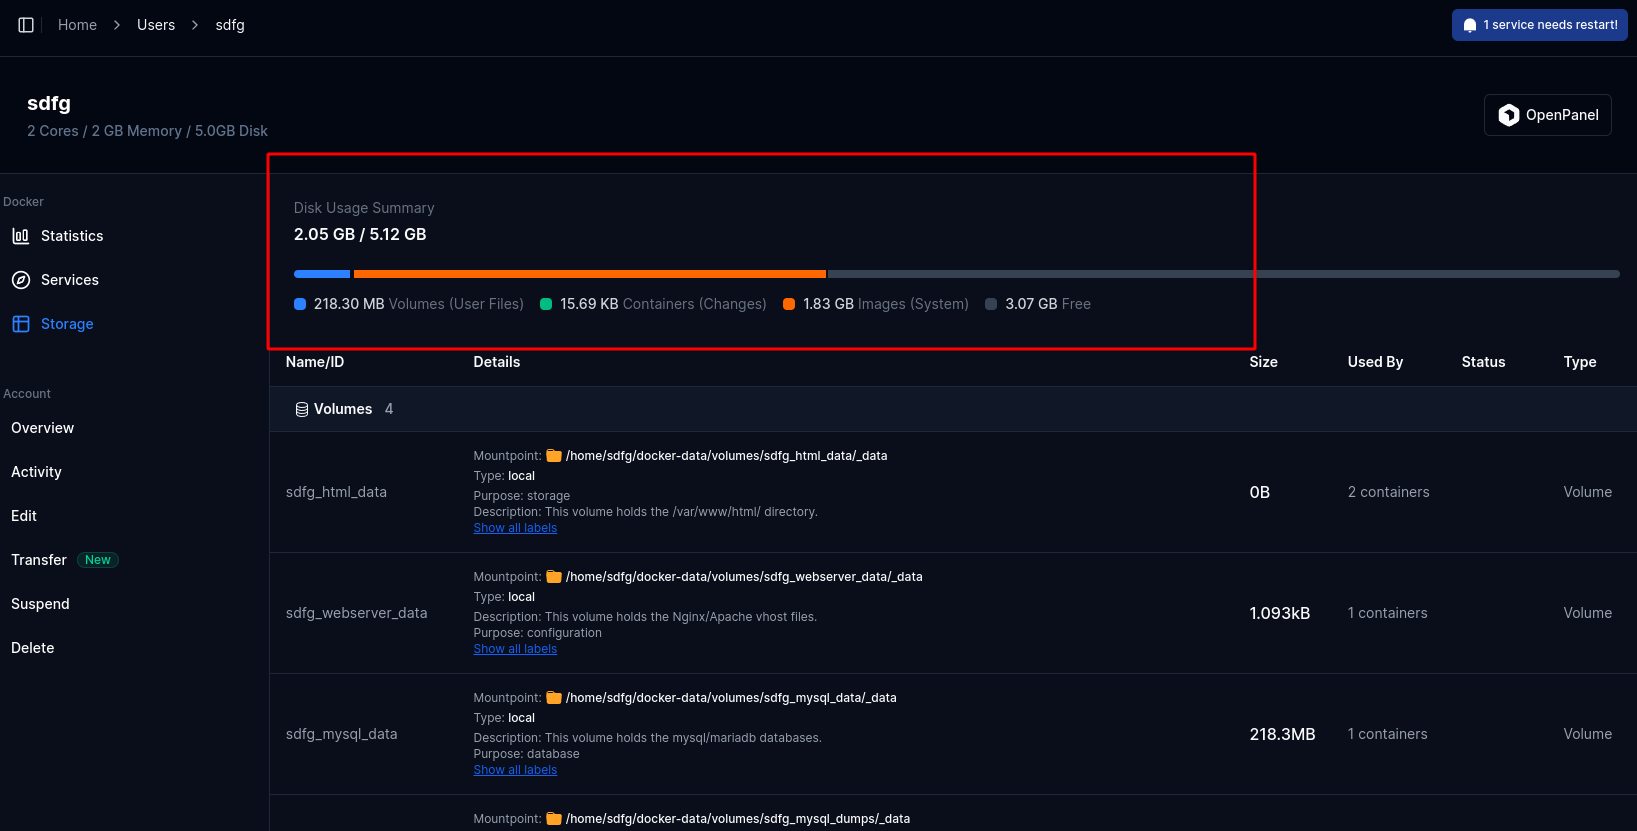This screenshot has height=831, width=1637.
Task: Click '1.83 GB Images (System)' legend text
Action: pyautogui.click(x=886, y=304)
